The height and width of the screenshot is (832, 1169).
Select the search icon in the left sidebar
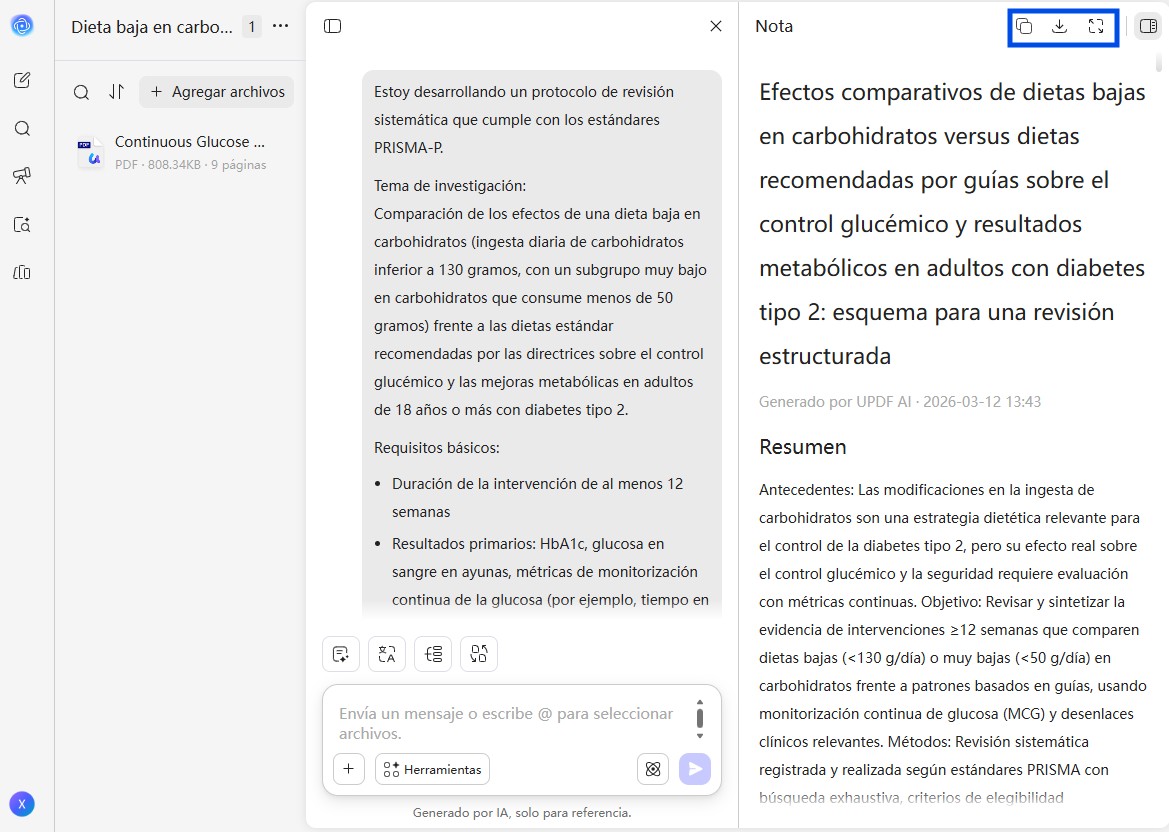(22, 128)
